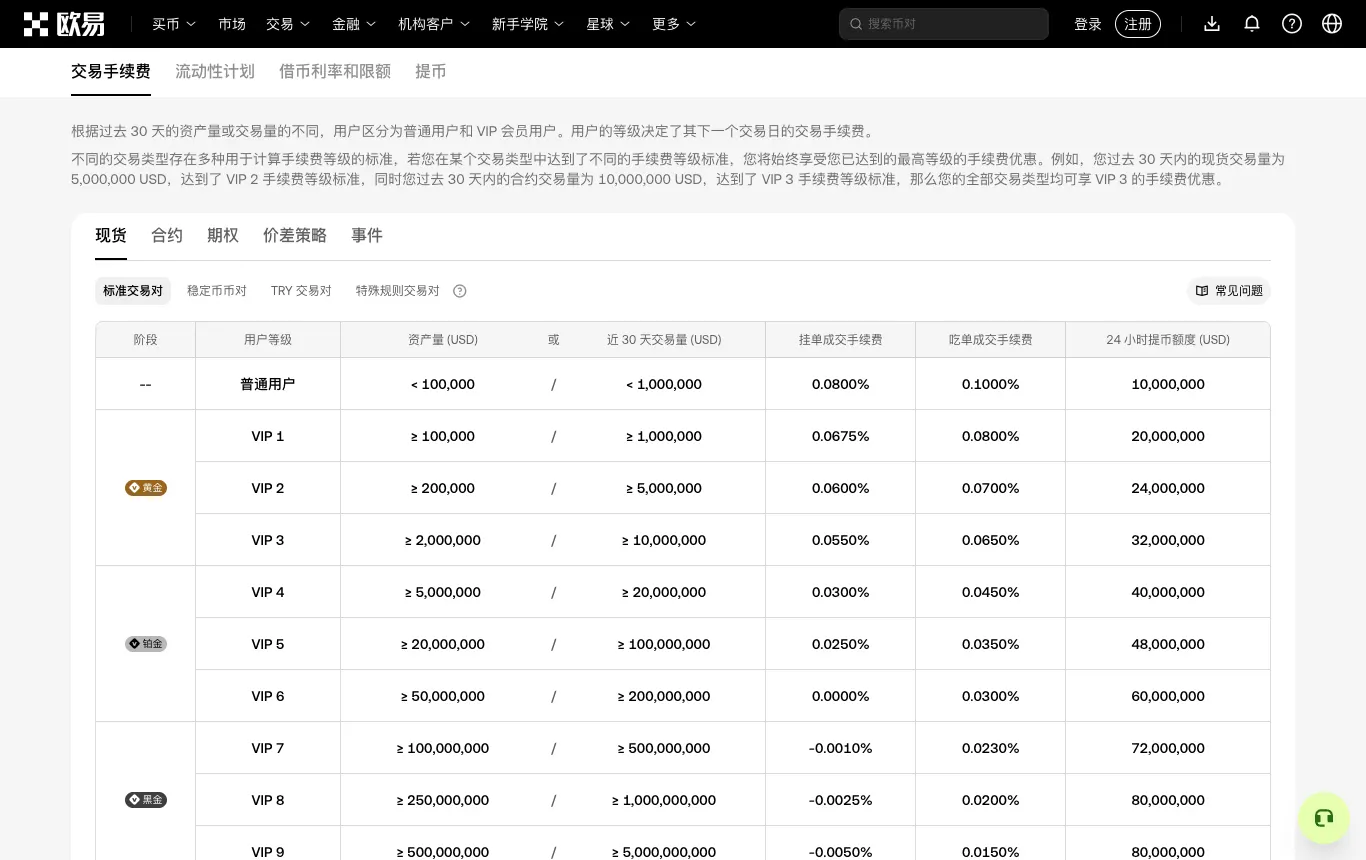
Task: Switch to the 提币 tab
Action: pyautogui.click(x=431, y=72)
